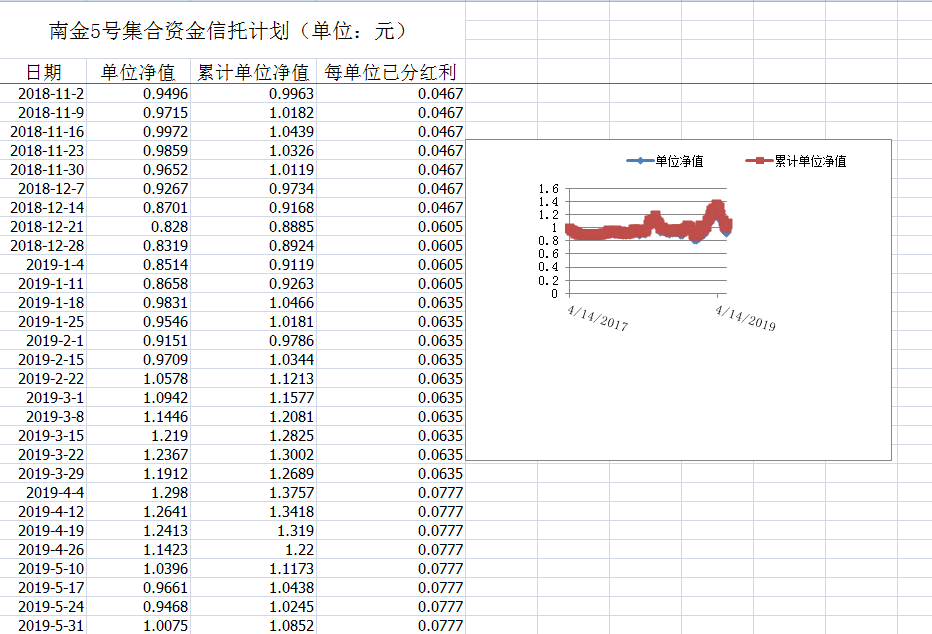
Task: Click dividend cell 0.0605 in 2018-12-21 row
Action: pyautogui.click(x=391, y=226)
